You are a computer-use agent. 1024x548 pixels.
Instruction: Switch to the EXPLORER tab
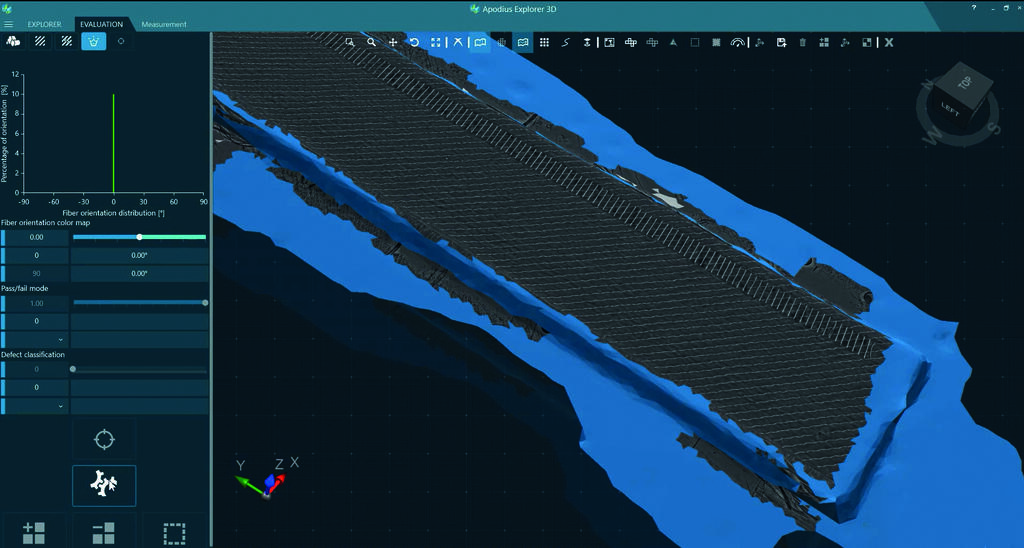click(x=44, y=24)
